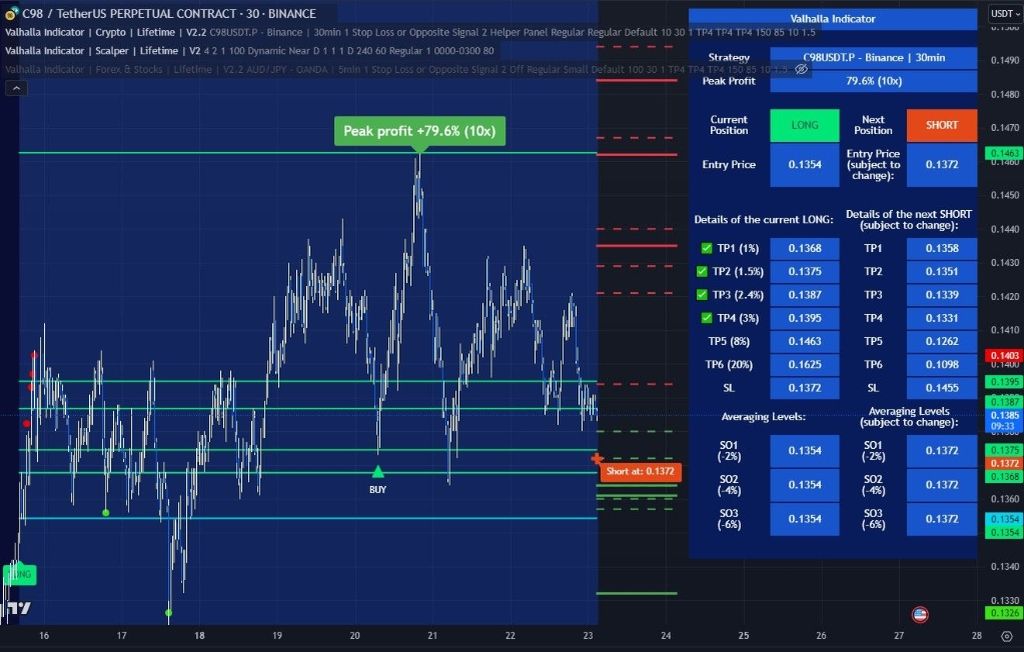Click the orange 'Short at: 0.1372' label
Screen dimensions: 1024x652
pos(640,471)
